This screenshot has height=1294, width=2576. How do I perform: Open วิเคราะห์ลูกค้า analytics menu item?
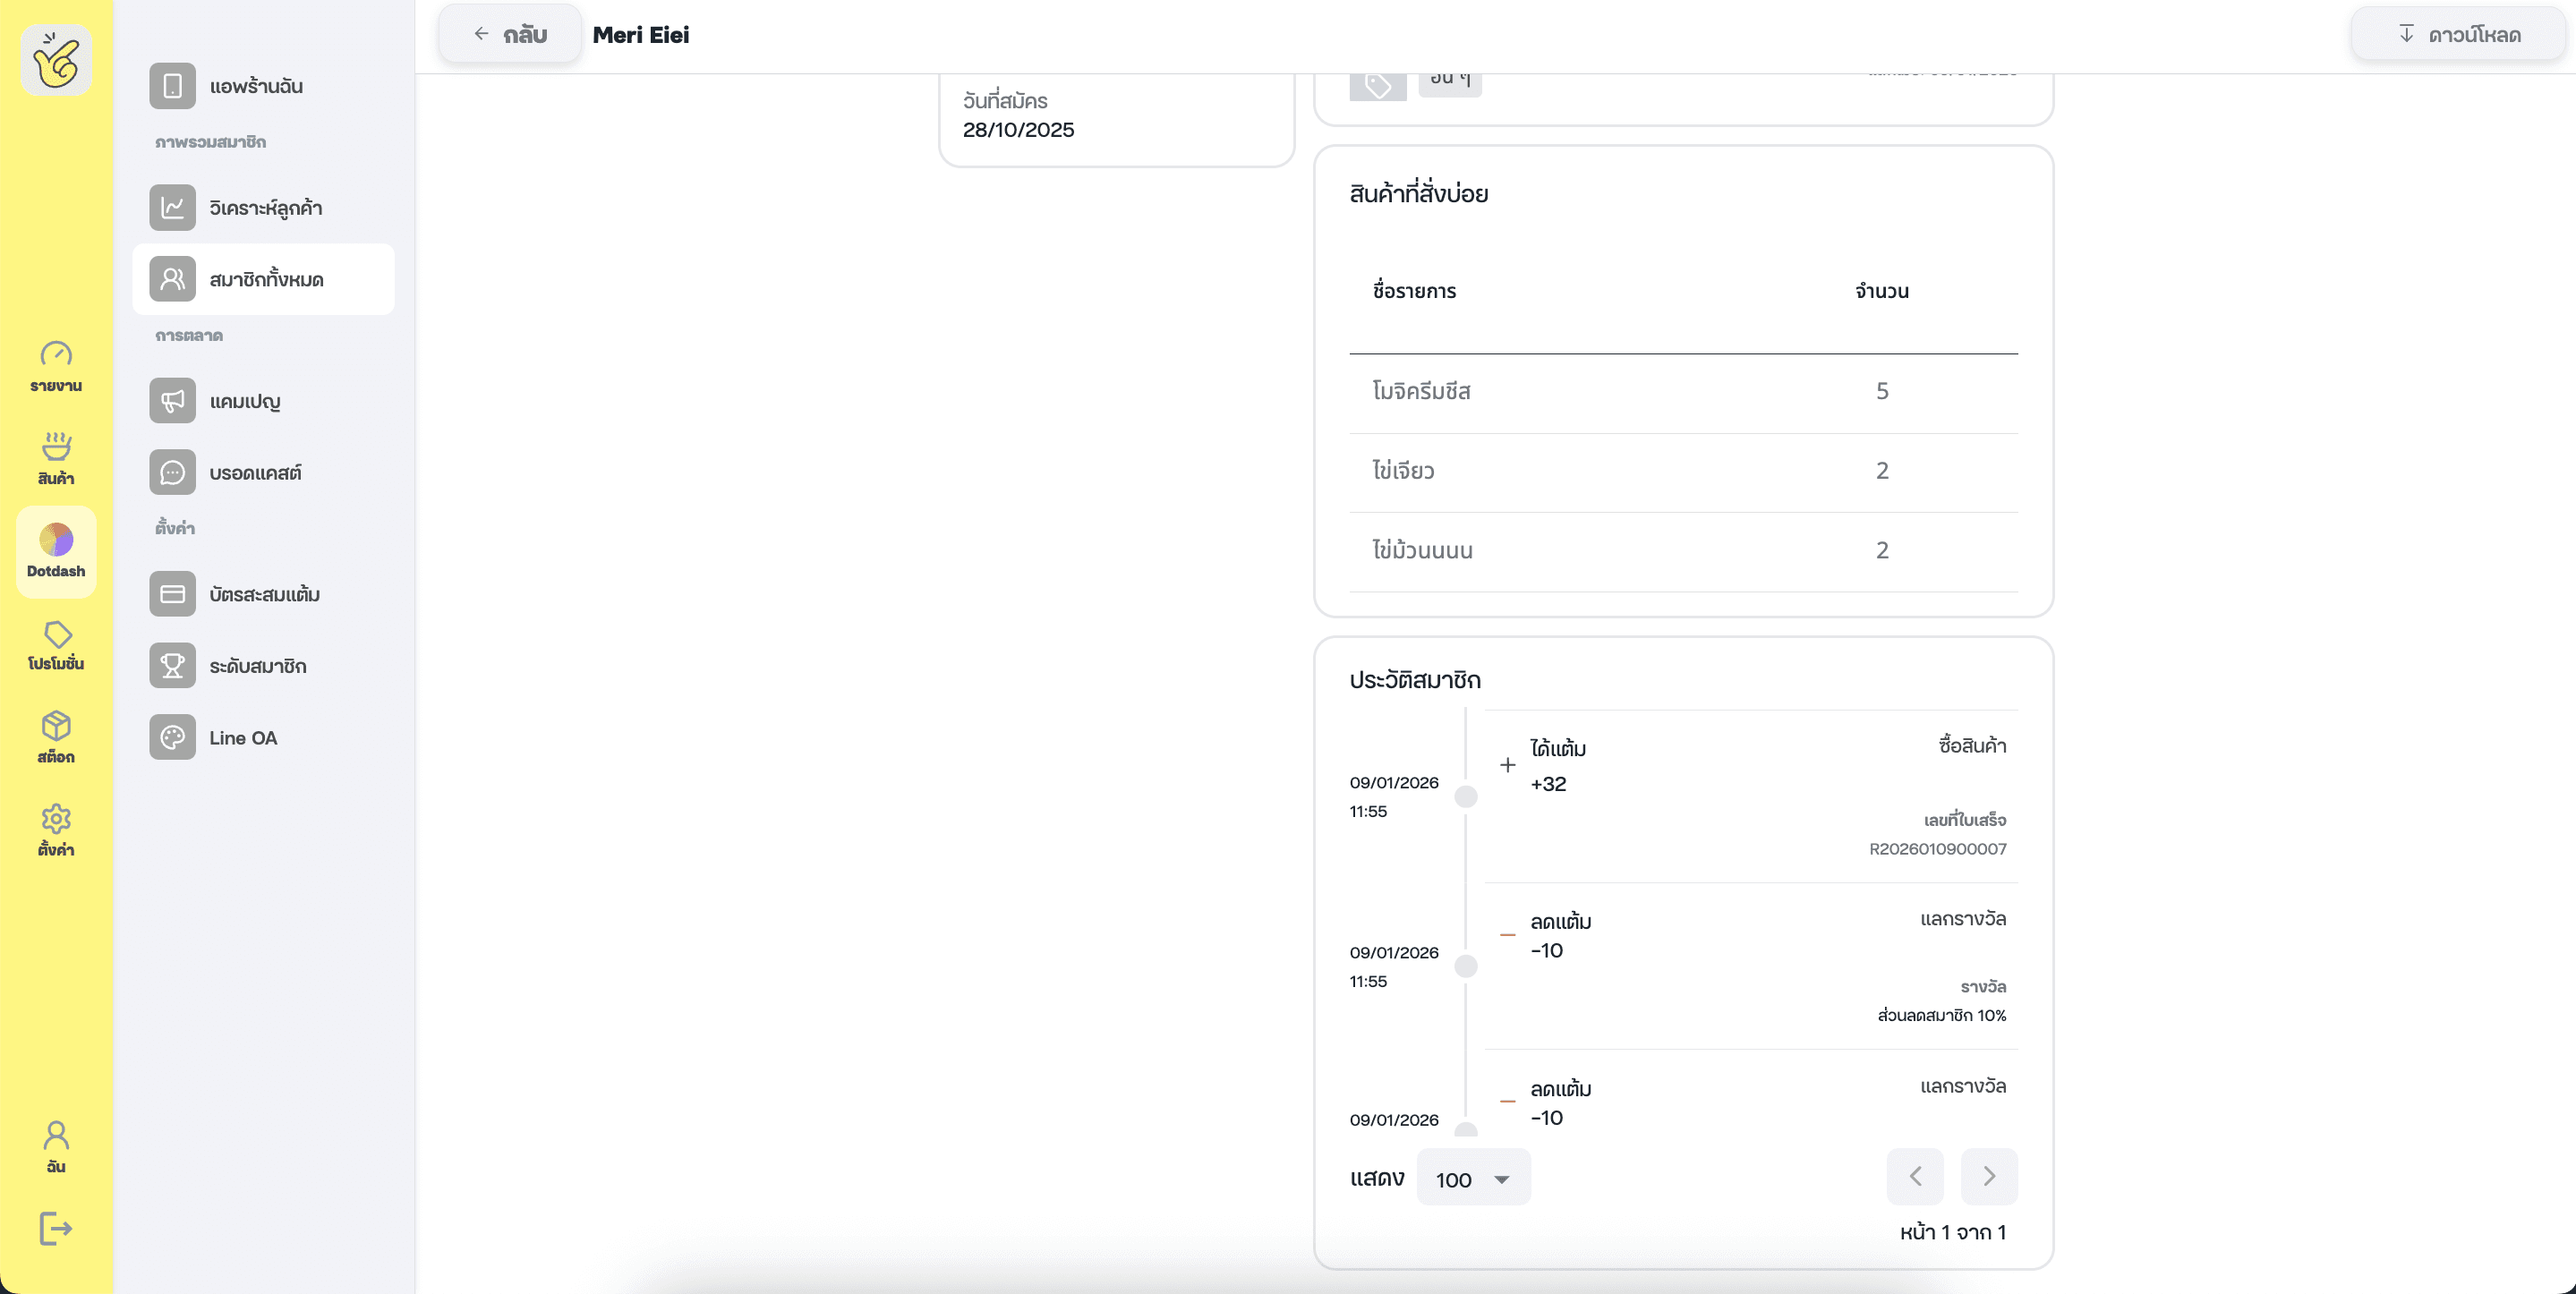click(x=264, y=208)
